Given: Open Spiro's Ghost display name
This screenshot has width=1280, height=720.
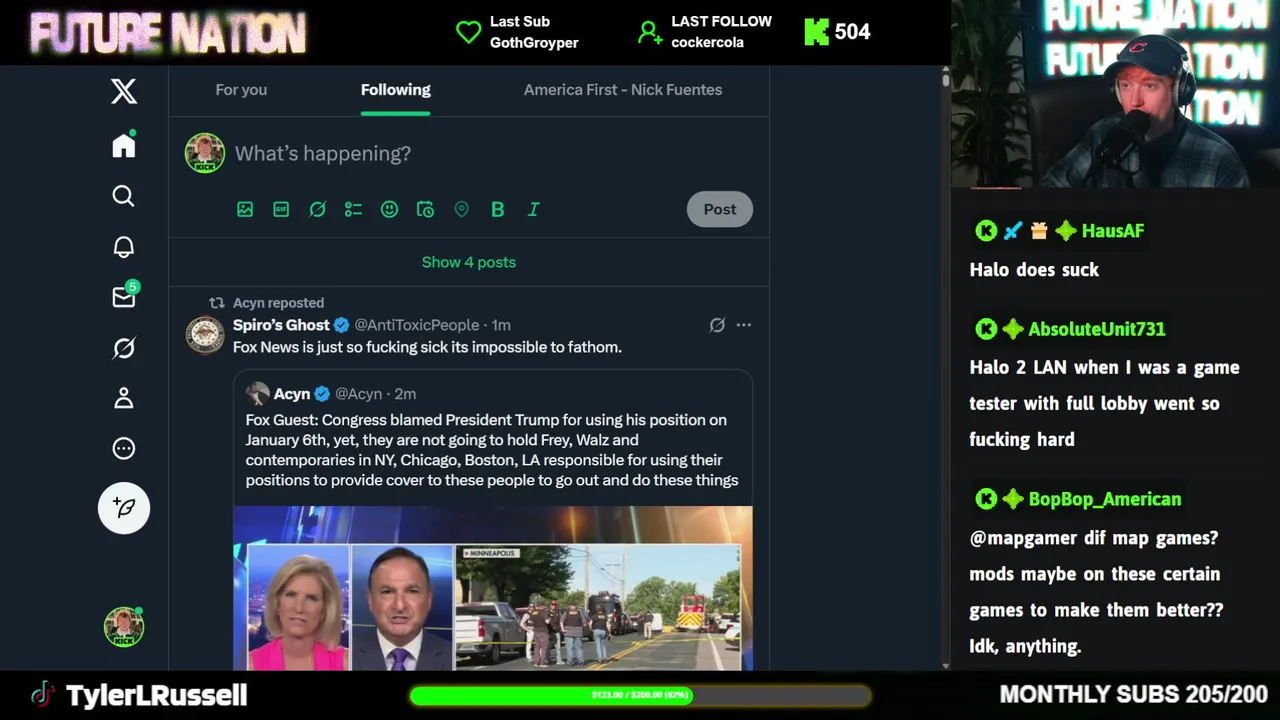Looking at the screenshot, I should (x=281, y=325).
